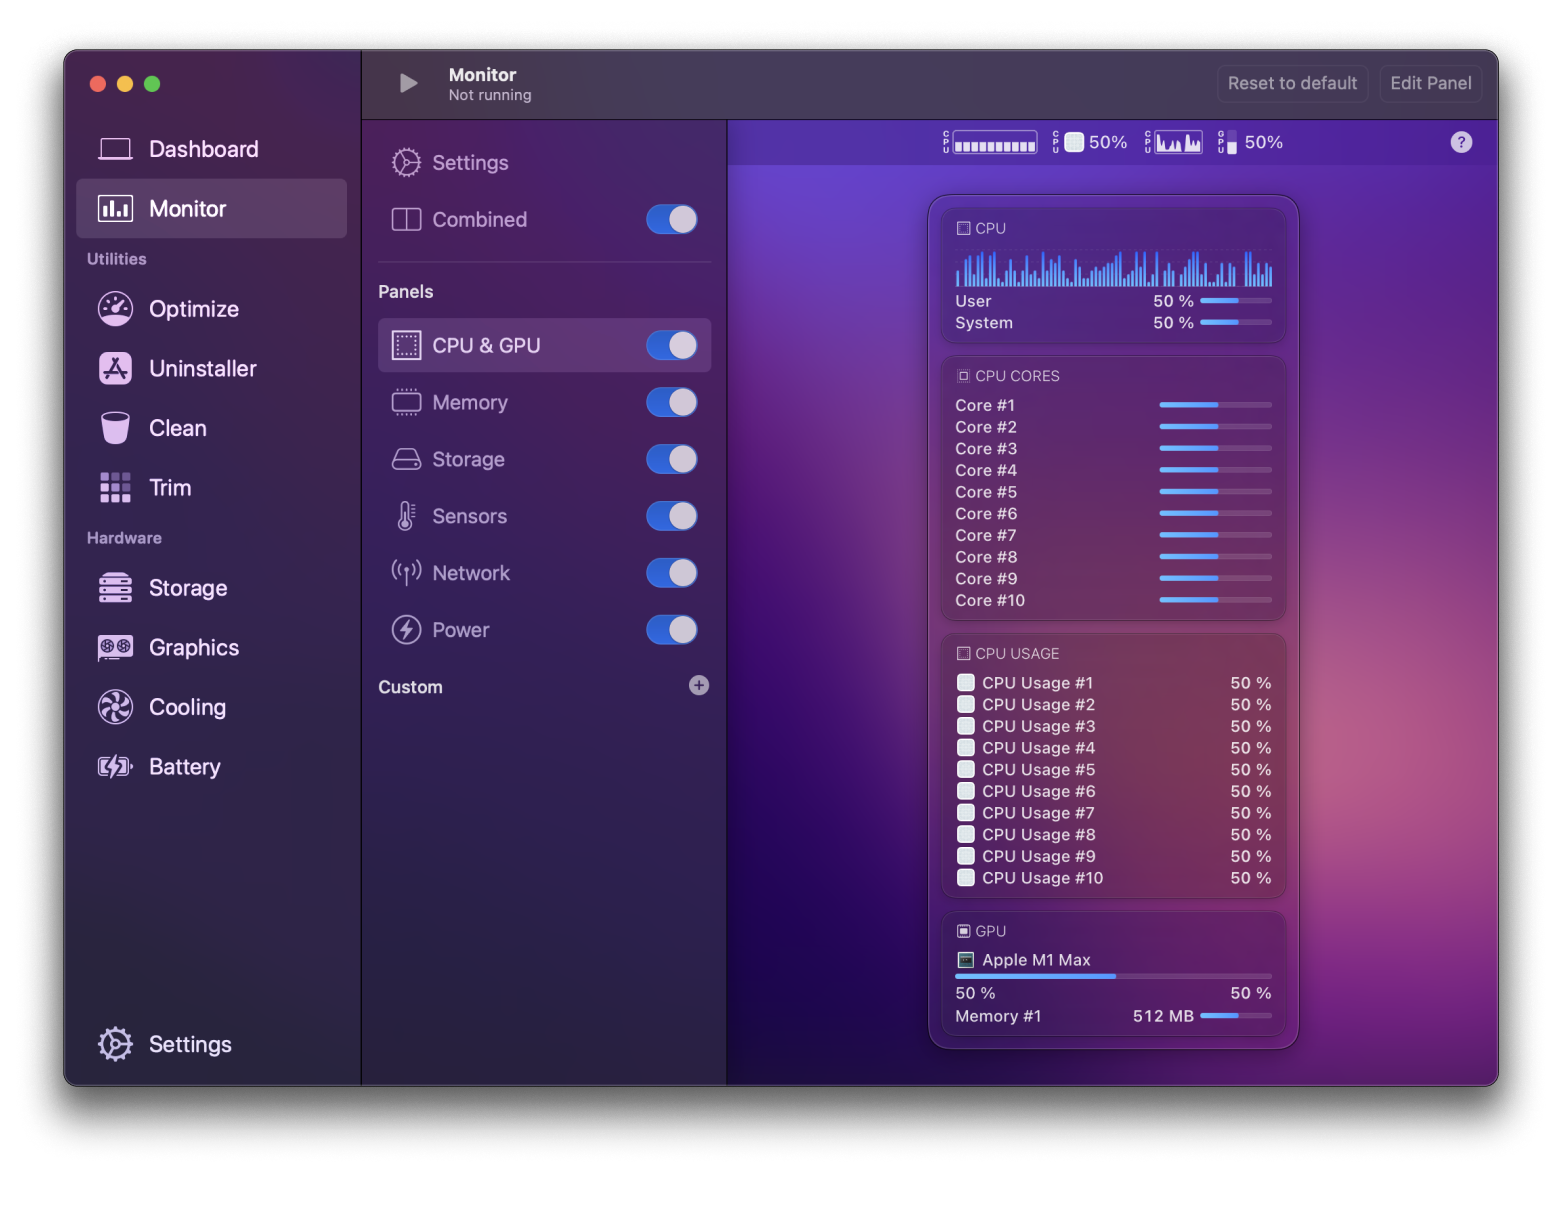Tick the CPU Usage #5 checkbox
Viewport: 1560px width, 1220px height.
pyautogui.click(x=966, y=769)
